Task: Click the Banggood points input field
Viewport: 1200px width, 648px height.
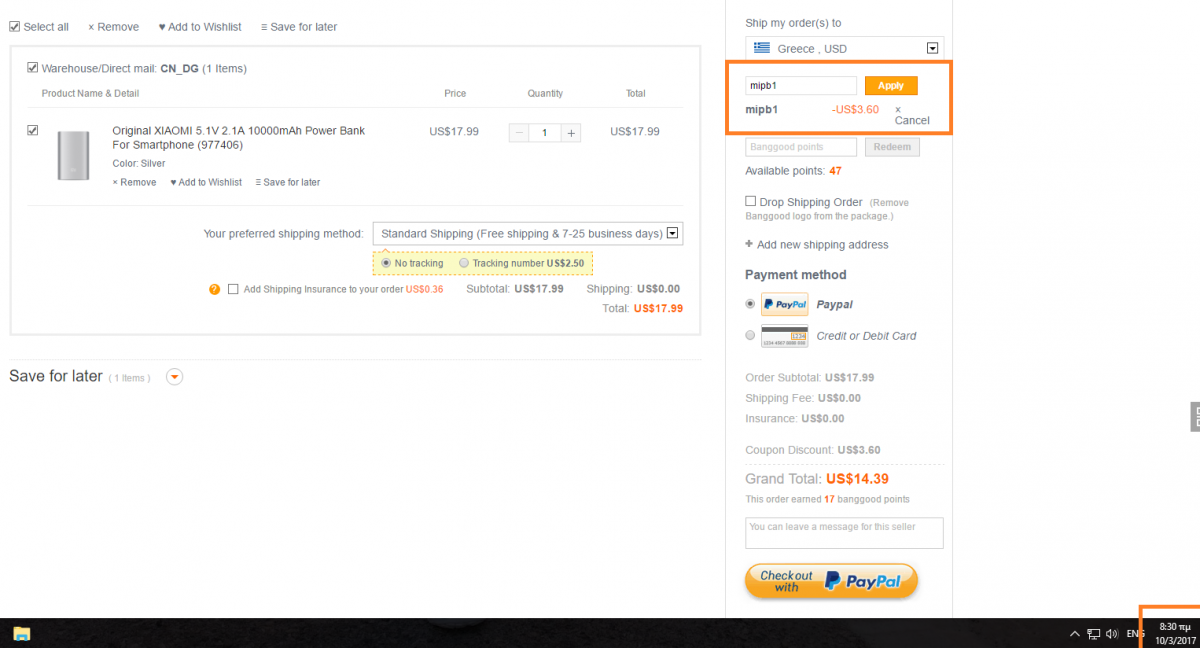Action: (x=801, y=147)
